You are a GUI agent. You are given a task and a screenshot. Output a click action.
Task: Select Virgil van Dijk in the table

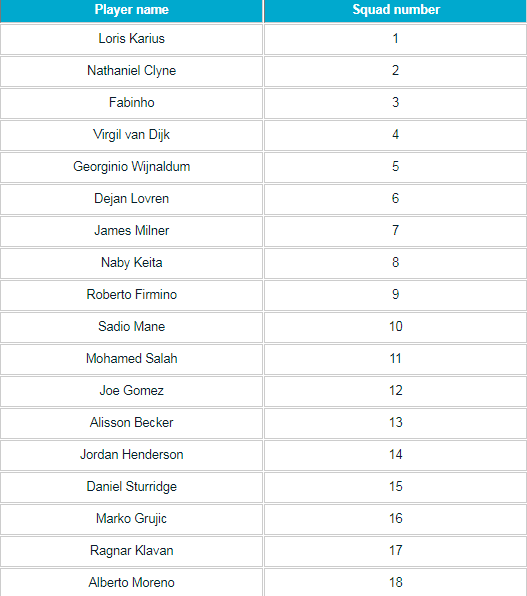(131, 135)
